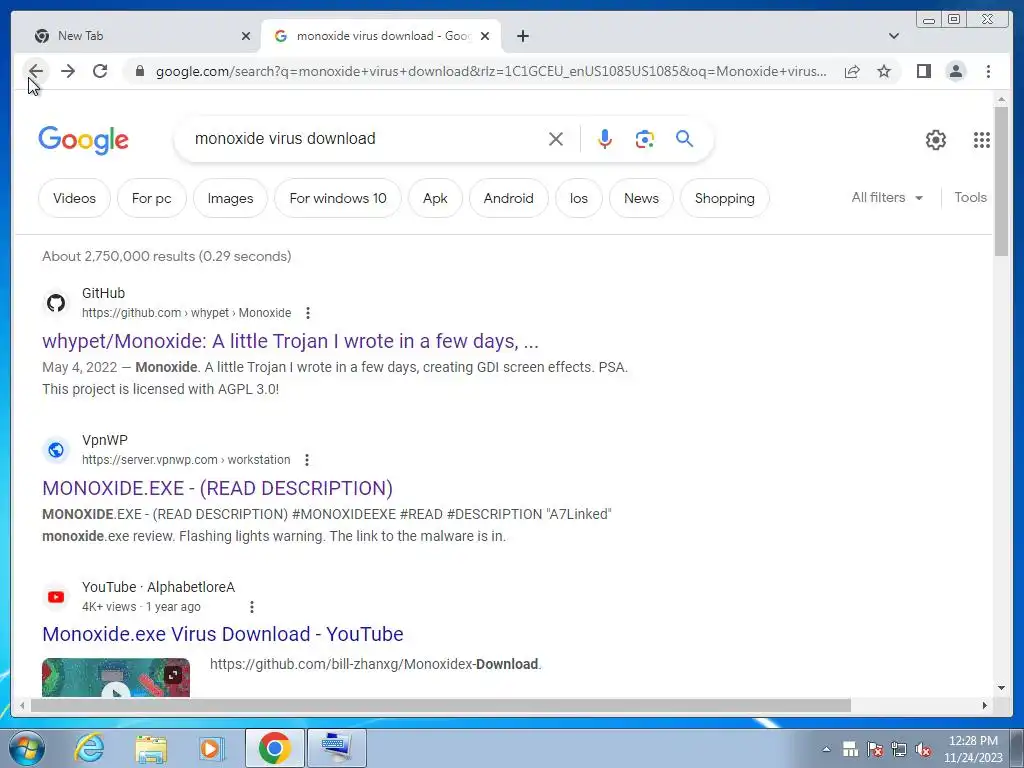Screen dimensions: 1024x768
Task: Reload the current page
Action: coord(100,71)
